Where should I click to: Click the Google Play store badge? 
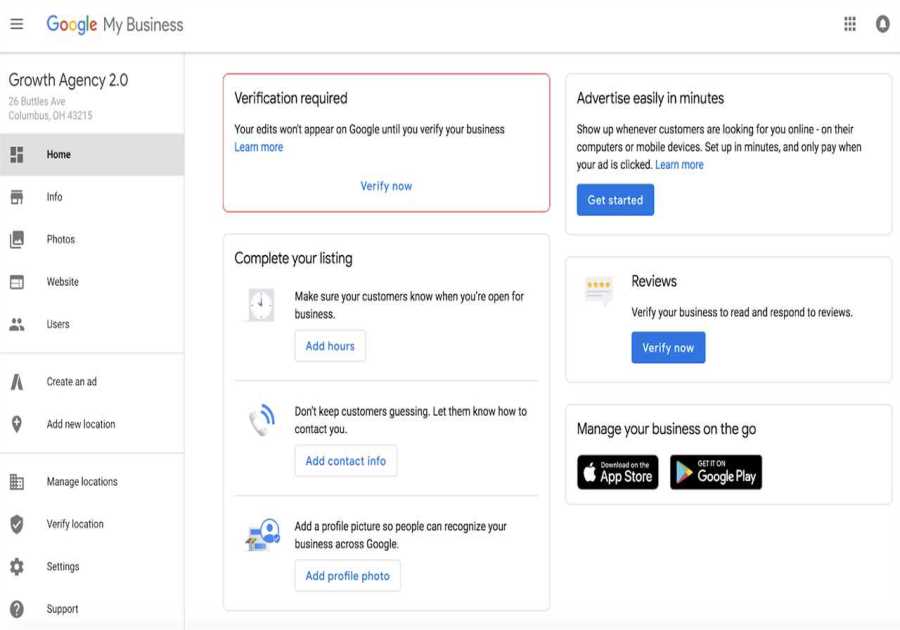[x=716, y=471]
